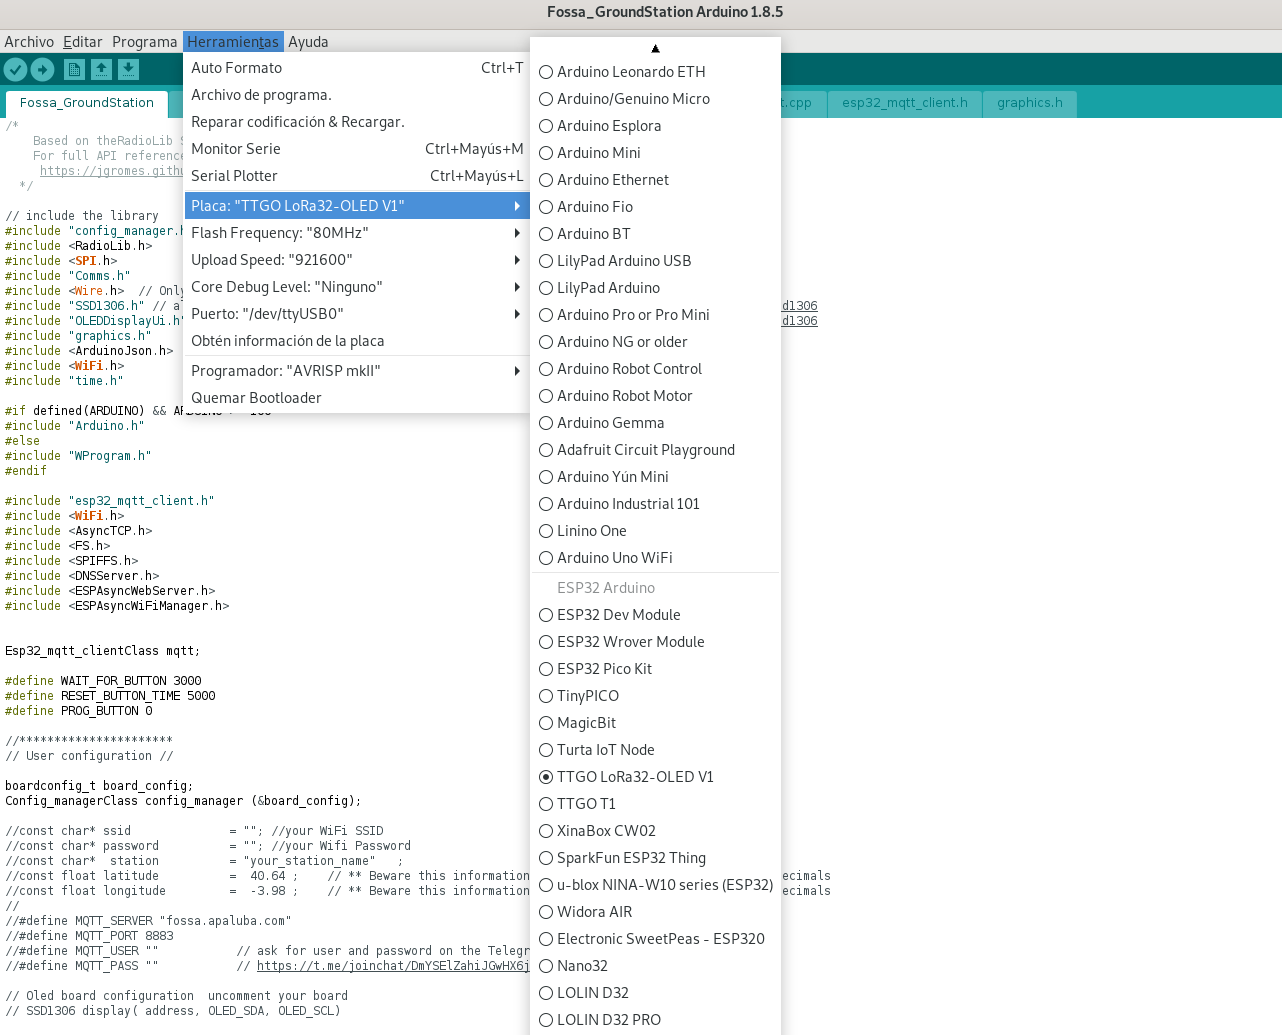This screenshot has height=1035, width=1282.
Task: Open the jgromes github link in comment
Action: tap(111, 171)
